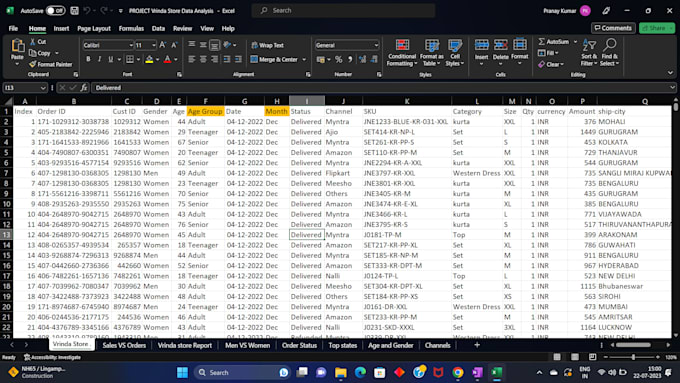This screenshot has height=383, width=680.
Task: Switch to the Data tab
Action: (x=158, y=28)
